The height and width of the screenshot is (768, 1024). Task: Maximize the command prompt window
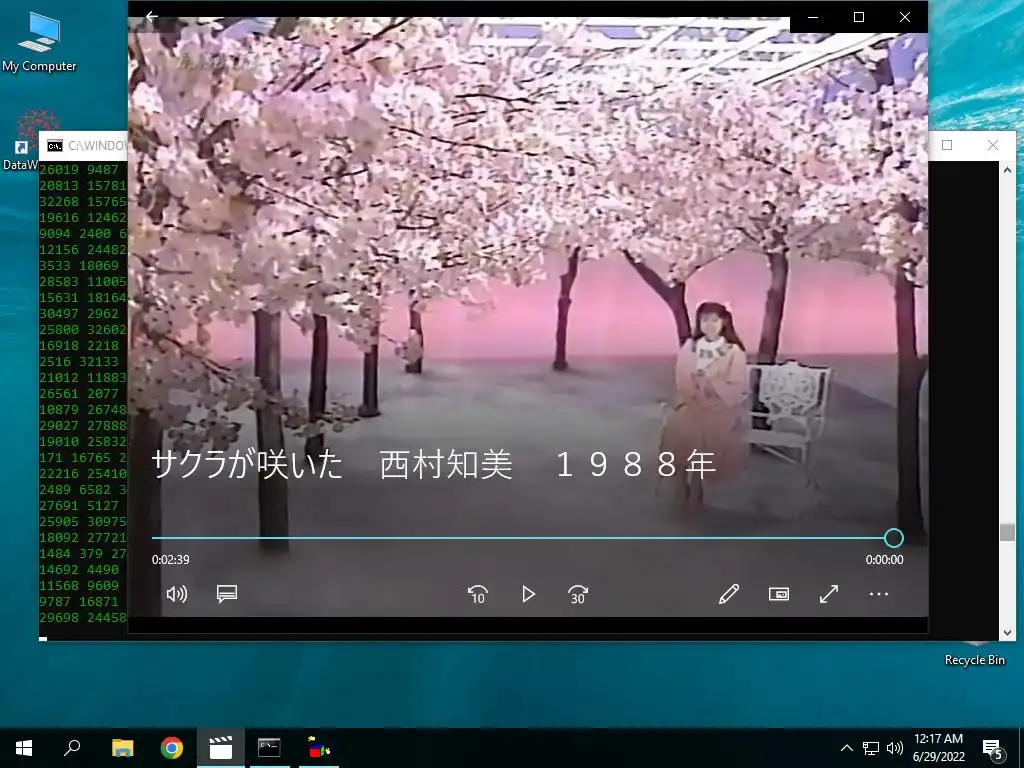pyautogui.click(x=947, y=145)
